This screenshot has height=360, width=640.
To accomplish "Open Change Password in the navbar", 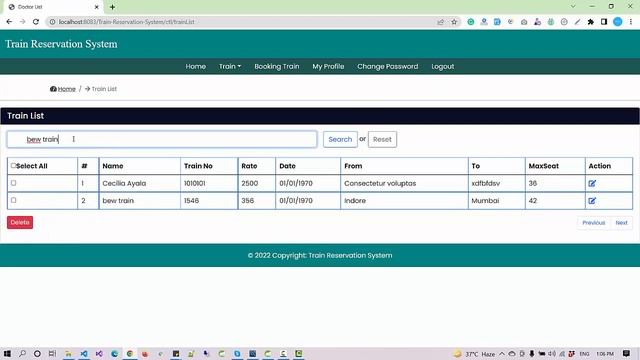I will (387, 67).
